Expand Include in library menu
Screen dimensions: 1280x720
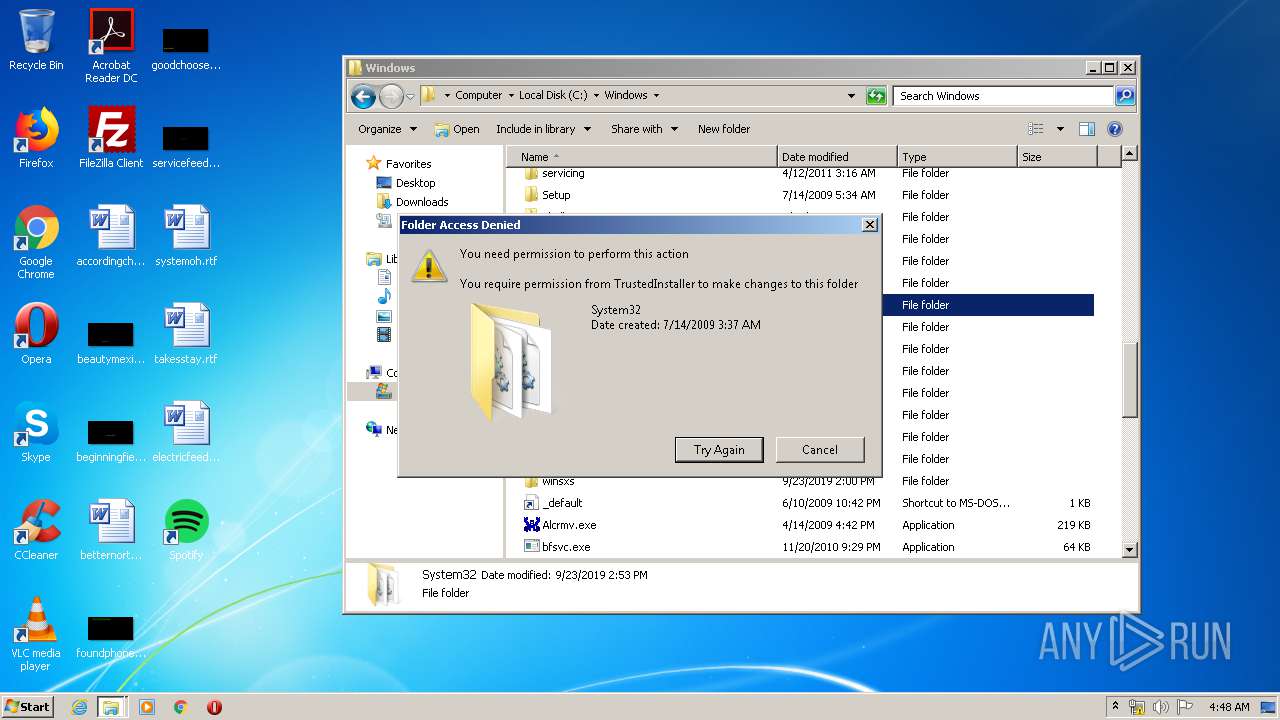click(x=543, y=129)
